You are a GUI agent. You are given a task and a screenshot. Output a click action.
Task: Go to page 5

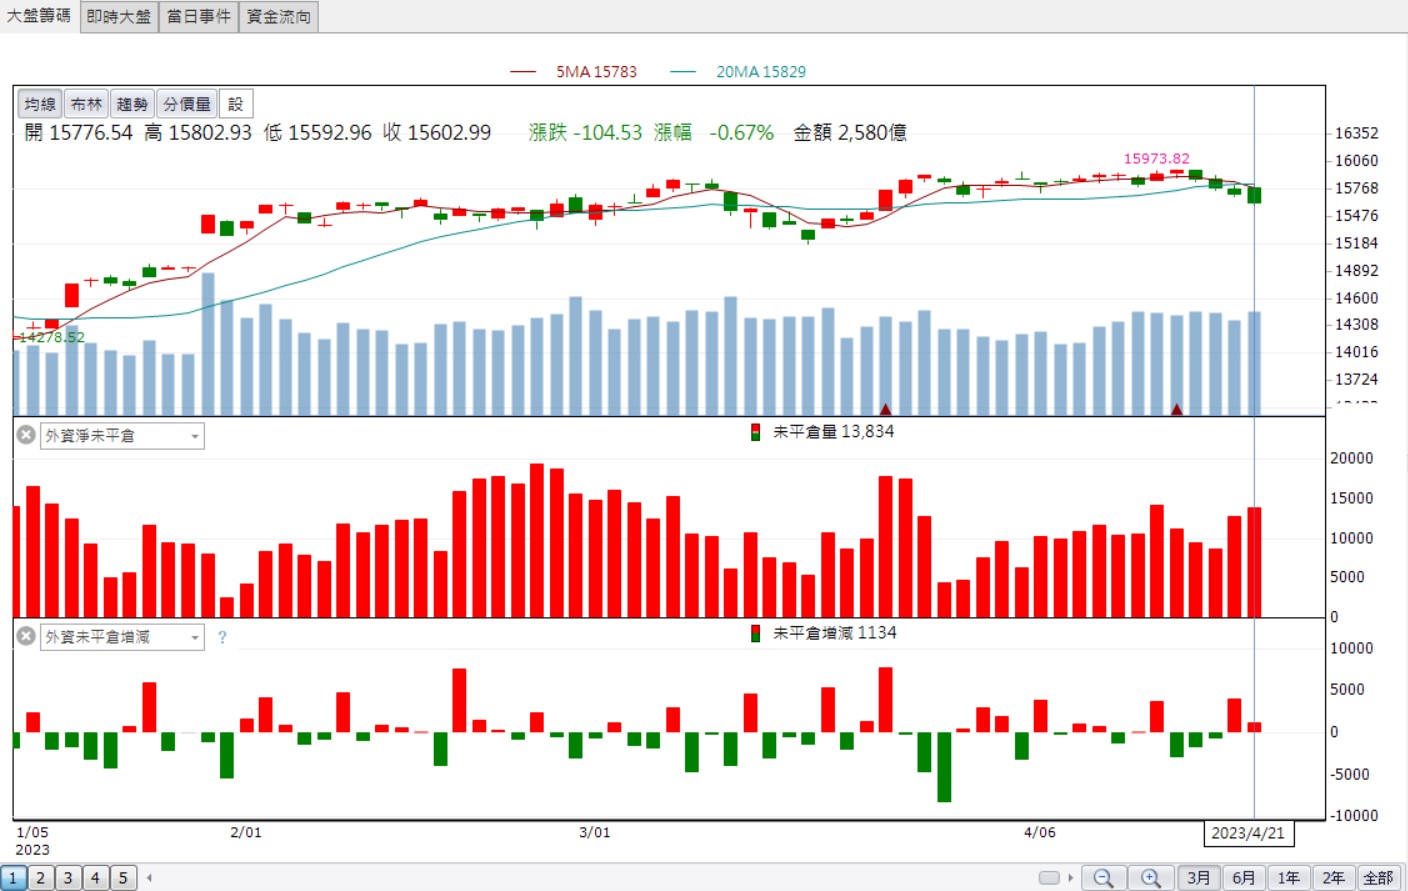pos(123,878)
